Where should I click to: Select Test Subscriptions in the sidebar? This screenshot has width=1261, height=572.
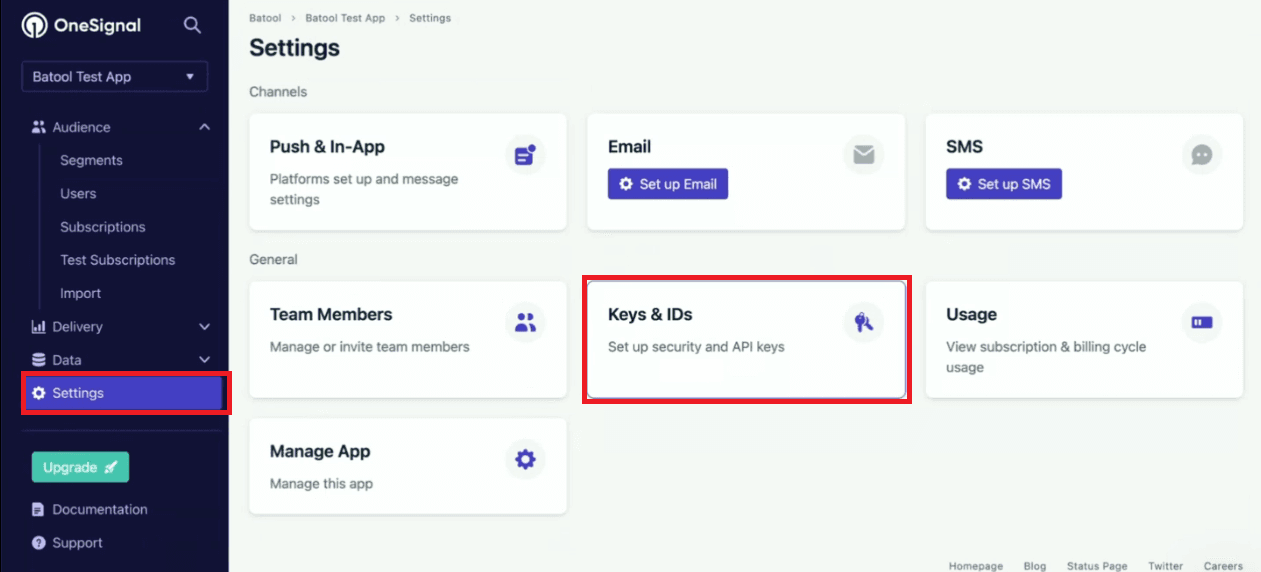click(117, 260)
